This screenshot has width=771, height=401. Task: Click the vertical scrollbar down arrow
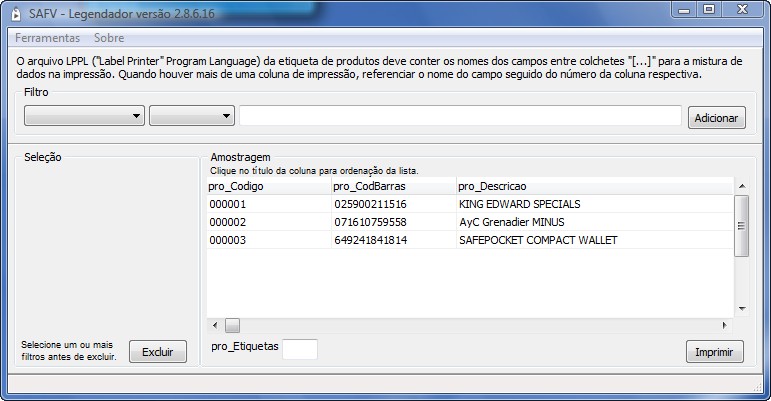click(741, 308)
